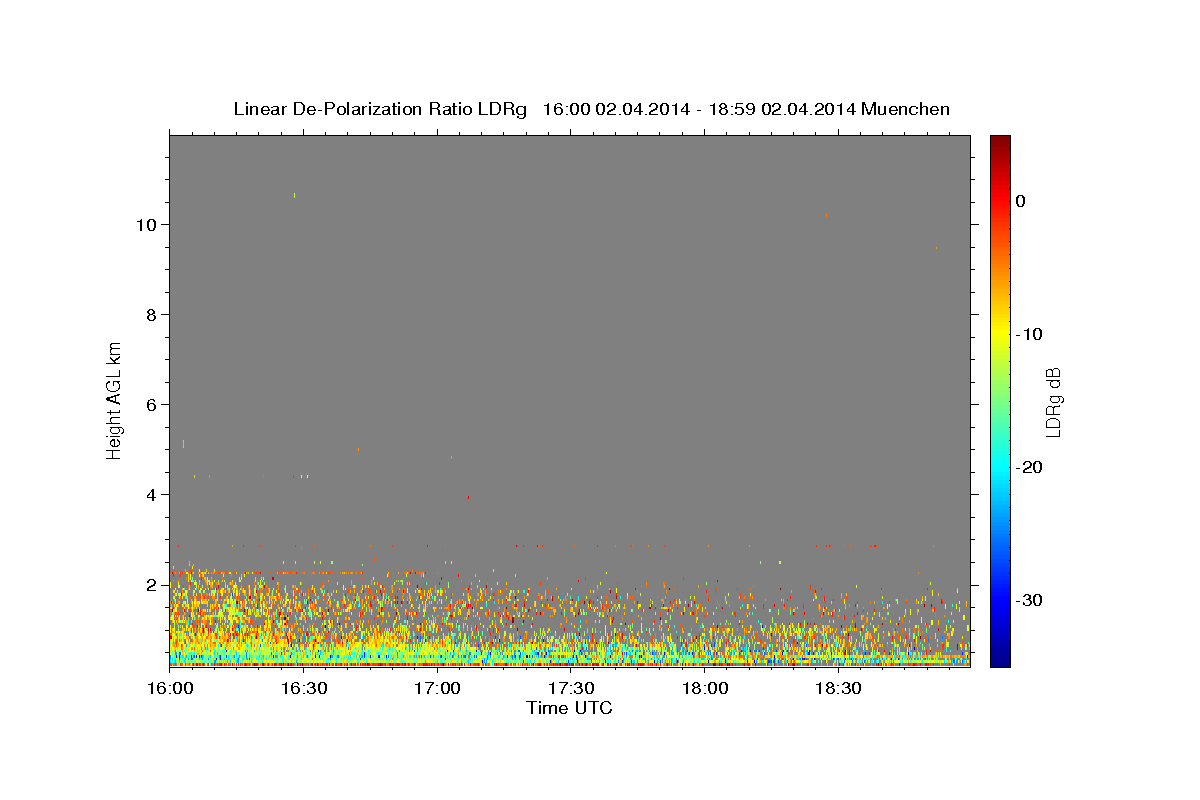Pick the blue -30 dB colorbar region

pyautogui.click(x=1000, y=600)
